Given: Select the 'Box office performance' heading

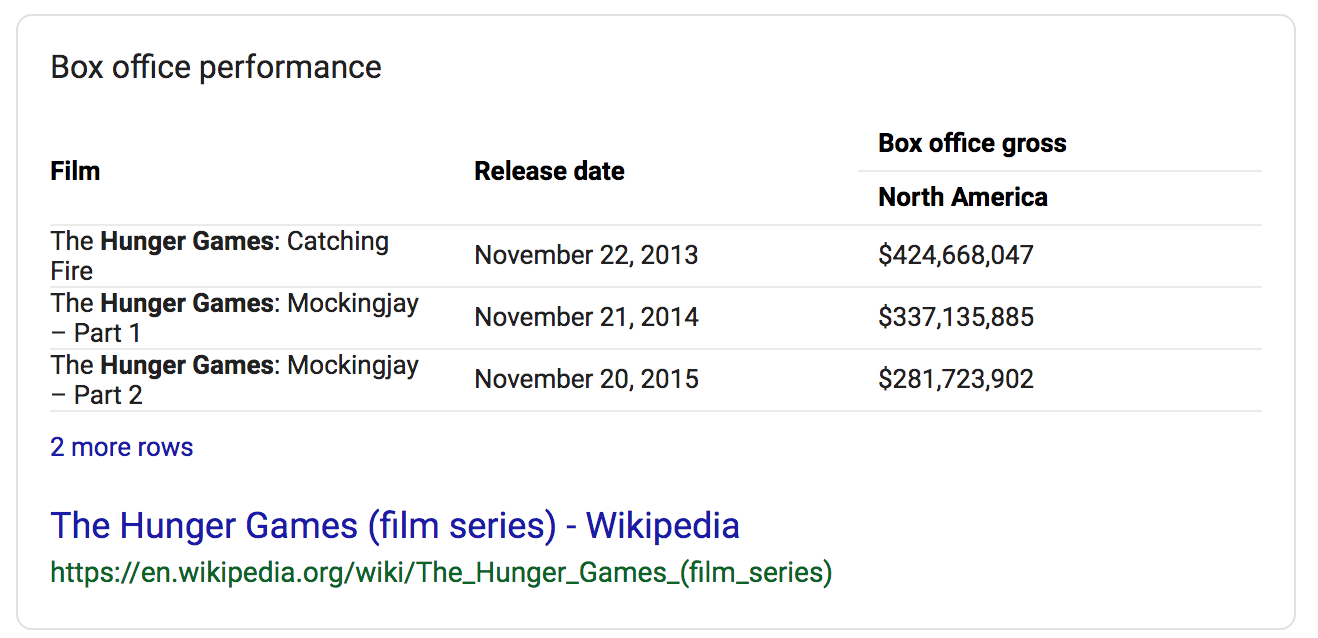Looking at the screenshot, I should click(216, 68).
